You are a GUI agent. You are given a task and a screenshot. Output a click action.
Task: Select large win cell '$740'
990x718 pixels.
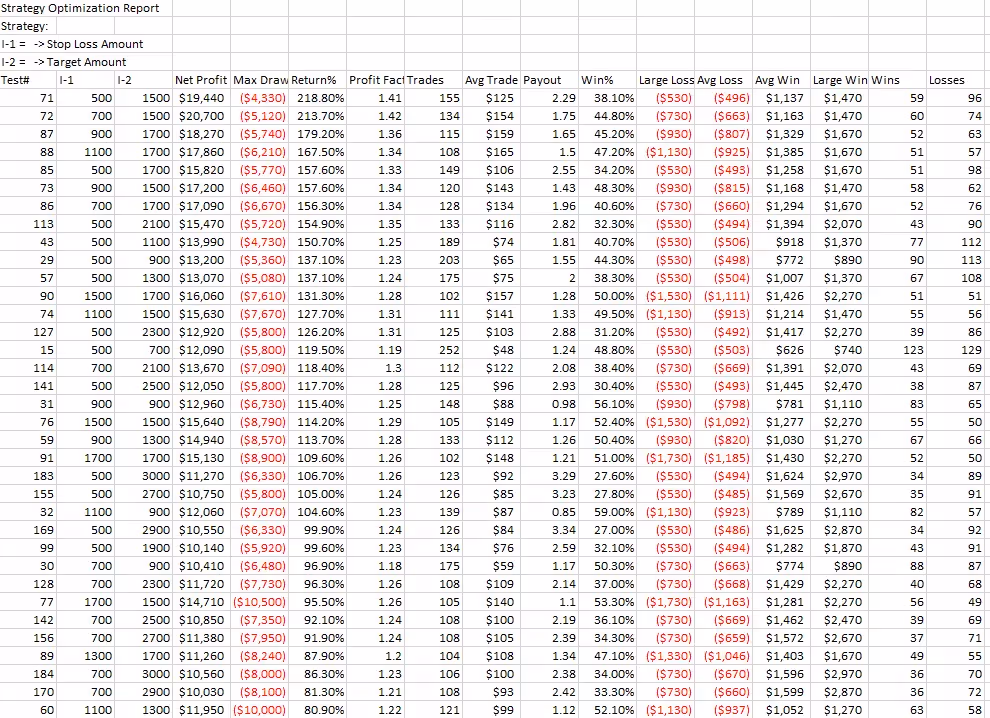click(x=840, y=350)
